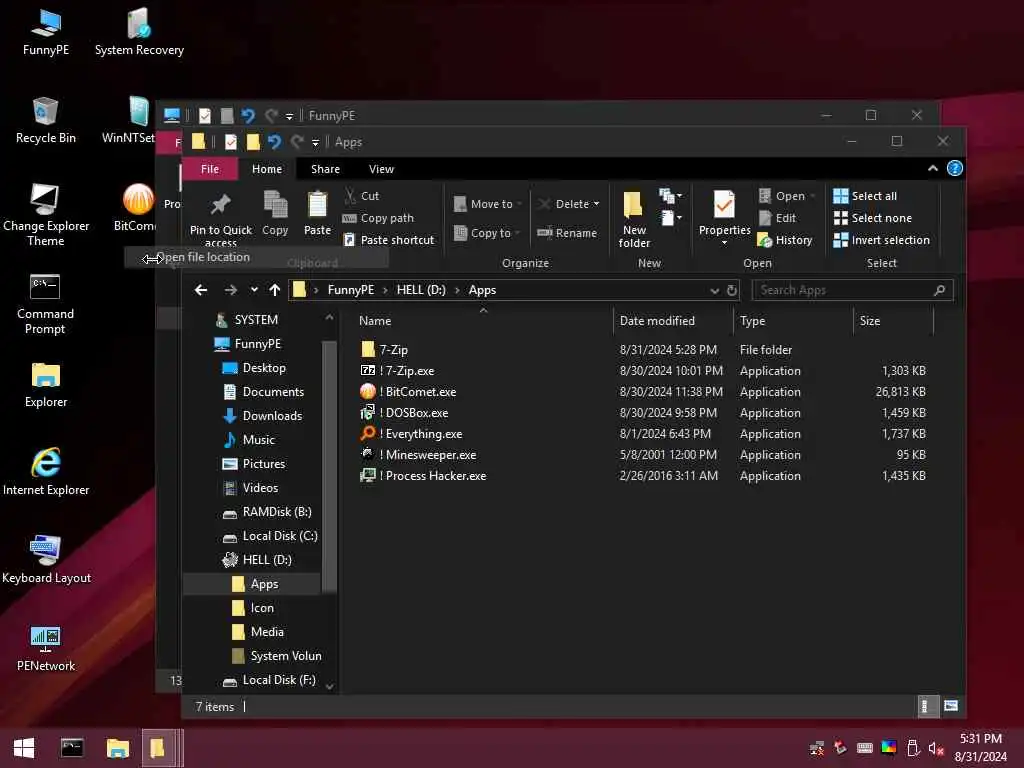This screenshot has height=768, width=1024.
Task: Collapse the ribbon with the chevron
Action: 933,168
